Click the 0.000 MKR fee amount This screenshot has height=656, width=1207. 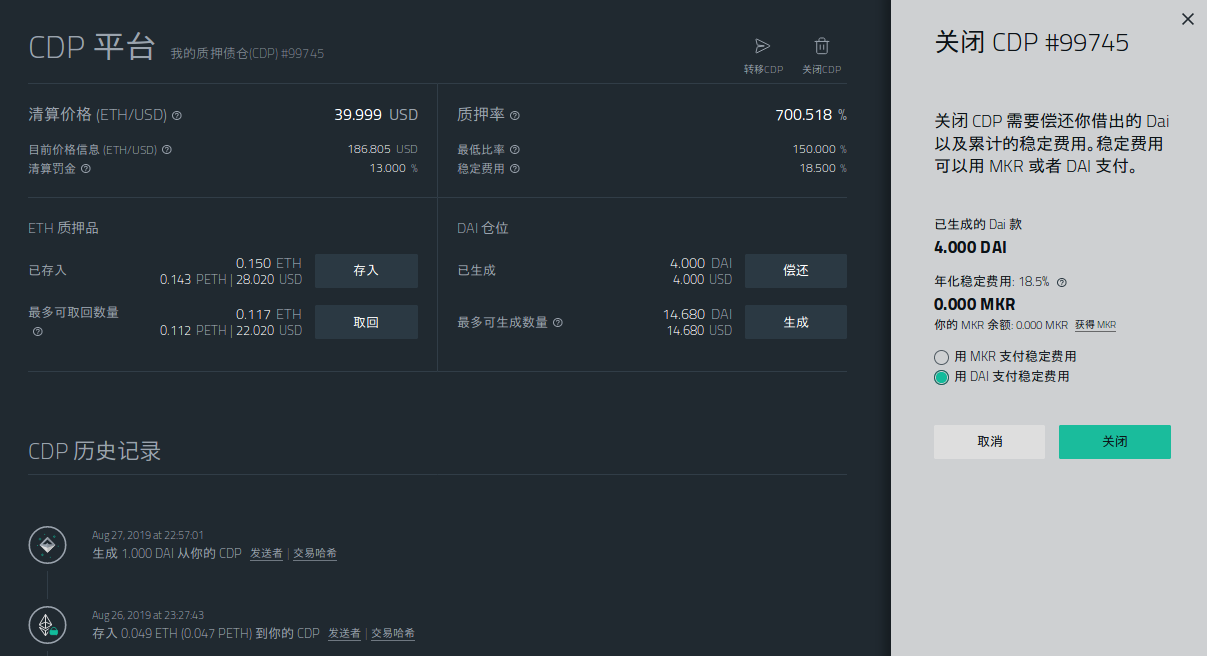pos(975,304)
